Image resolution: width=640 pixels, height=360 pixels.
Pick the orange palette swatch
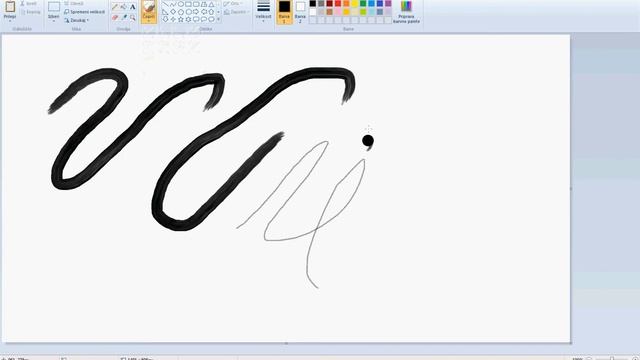tap(346, 4)
